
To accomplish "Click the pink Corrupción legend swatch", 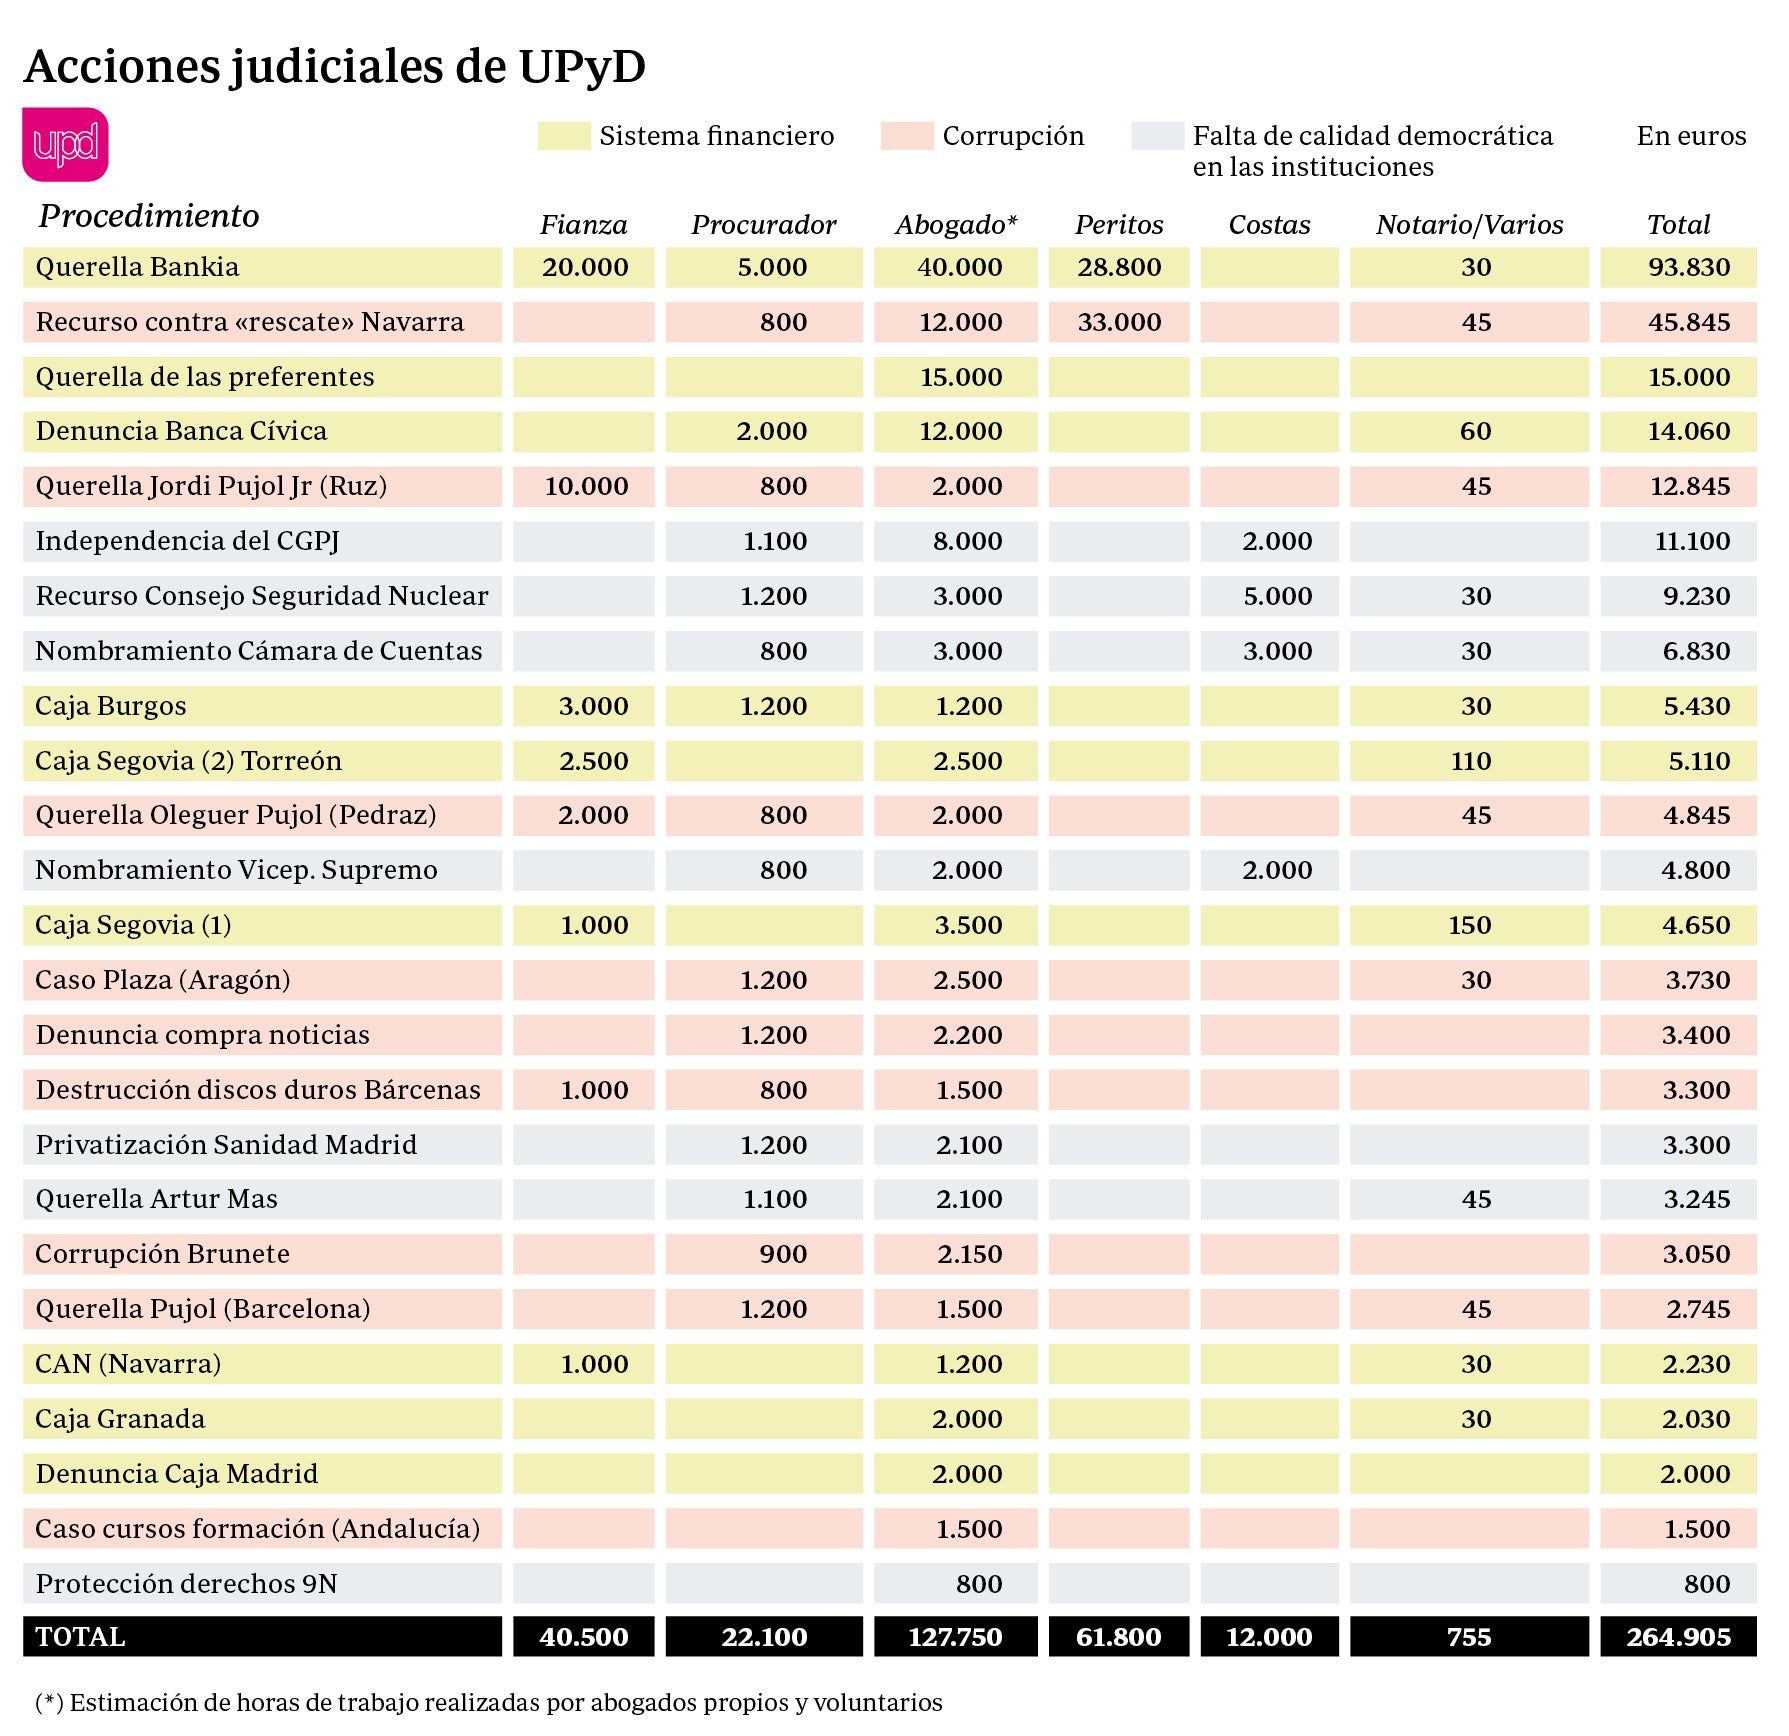I will (x=907, y=136).
